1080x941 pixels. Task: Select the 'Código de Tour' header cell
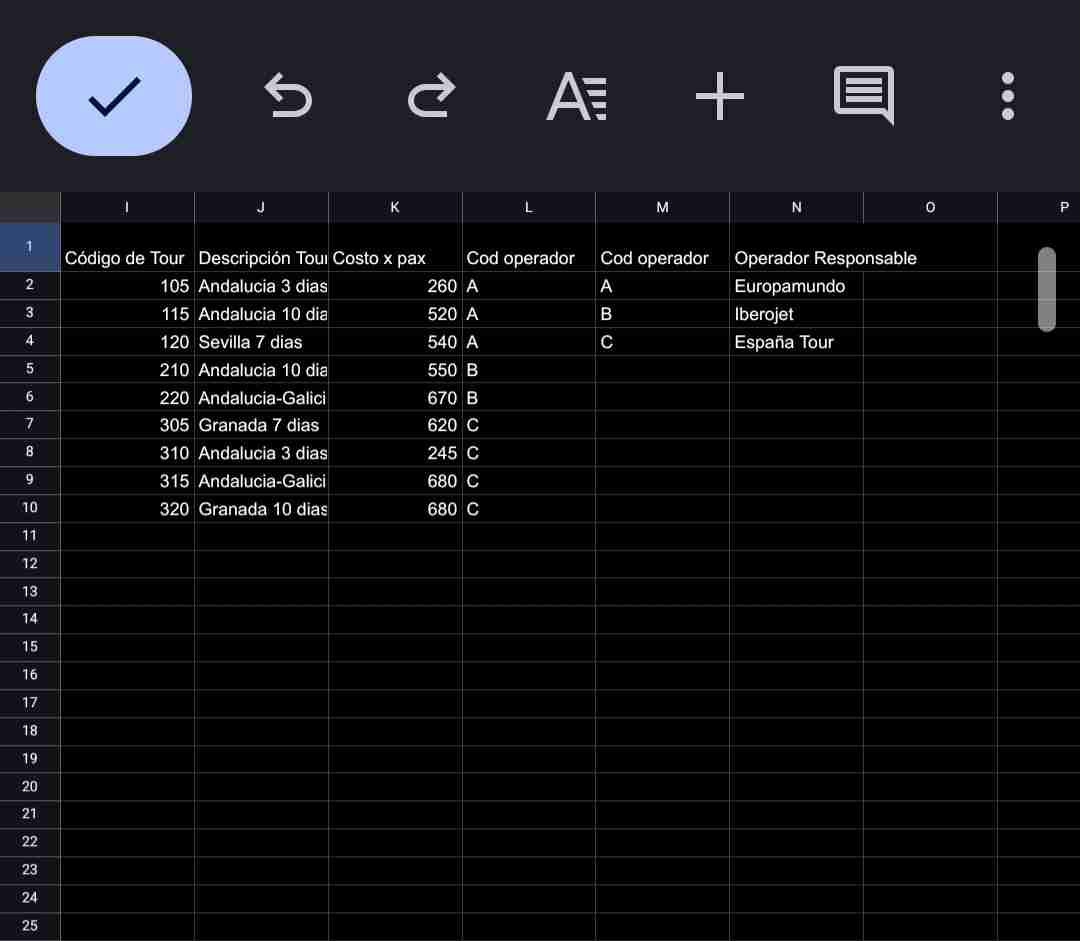click(x=127, y=258)
